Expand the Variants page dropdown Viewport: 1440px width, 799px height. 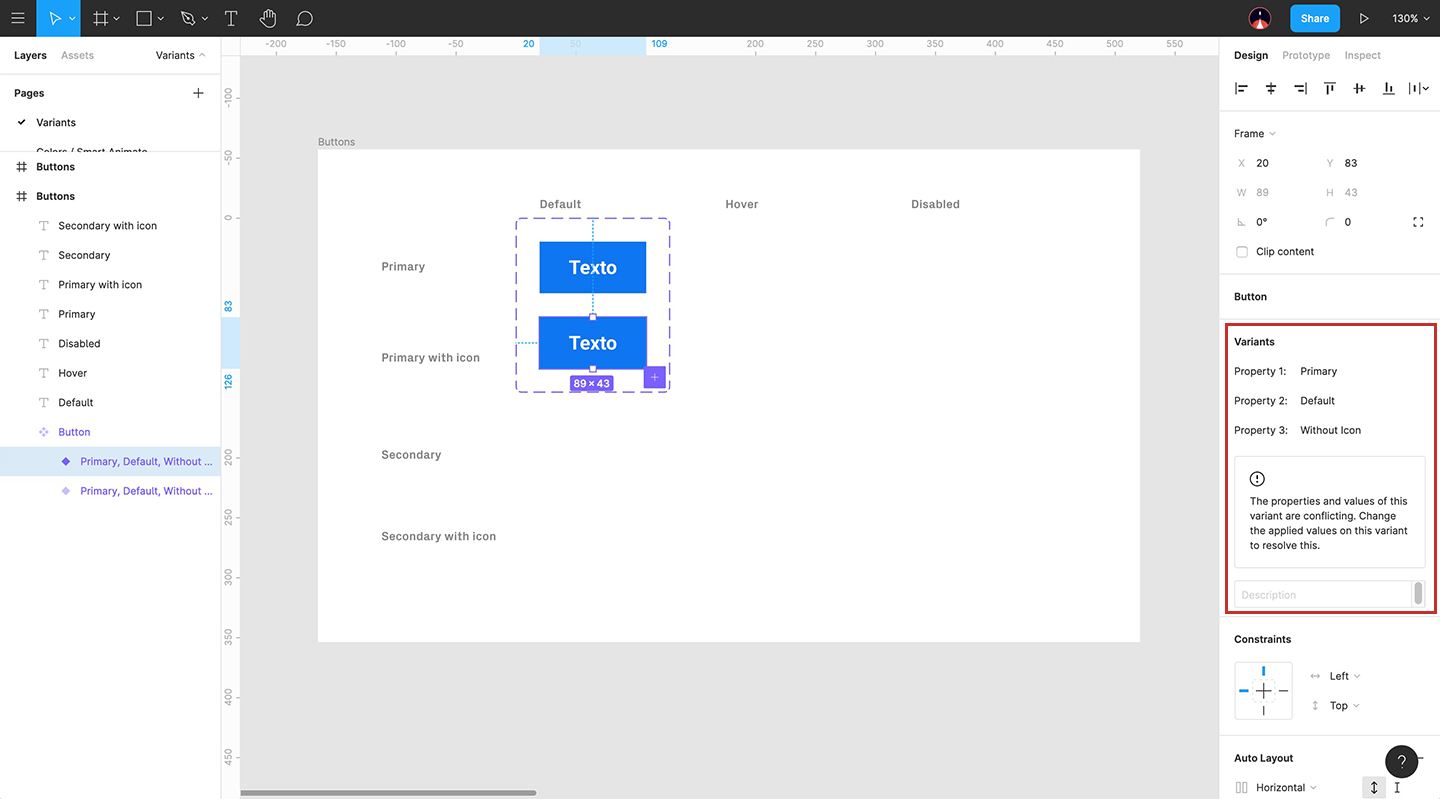[180, 55]
